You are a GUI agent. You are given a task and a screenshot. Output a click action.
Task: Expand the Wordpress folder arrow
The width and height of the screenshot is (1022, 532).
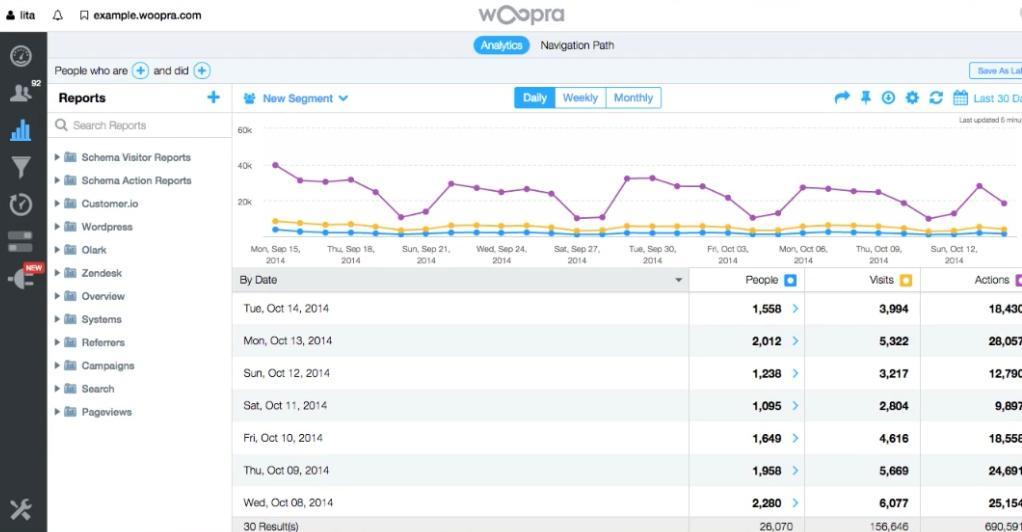57,226
